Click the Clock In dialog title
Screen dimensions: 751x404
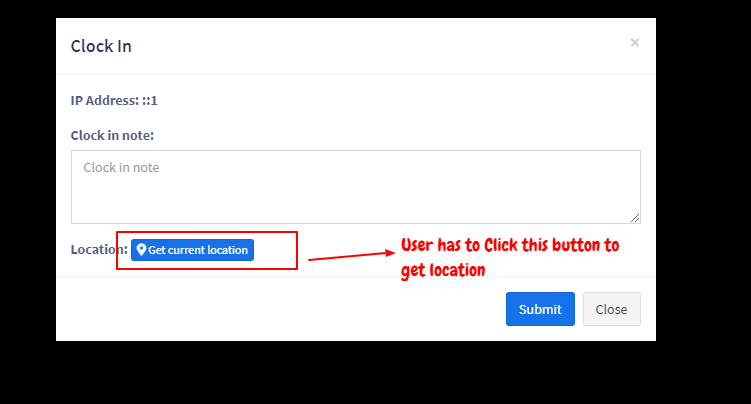101,46
